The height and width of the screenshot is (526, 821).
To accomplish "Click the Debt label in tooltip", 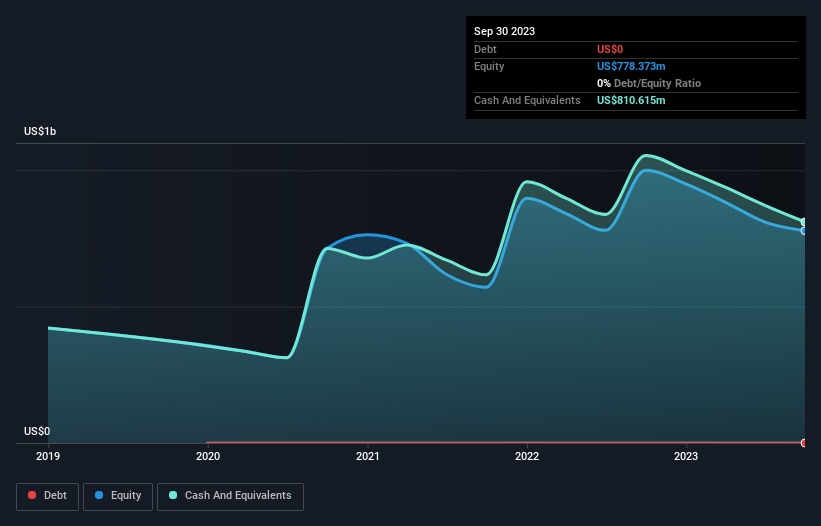I will pos(485,49).
